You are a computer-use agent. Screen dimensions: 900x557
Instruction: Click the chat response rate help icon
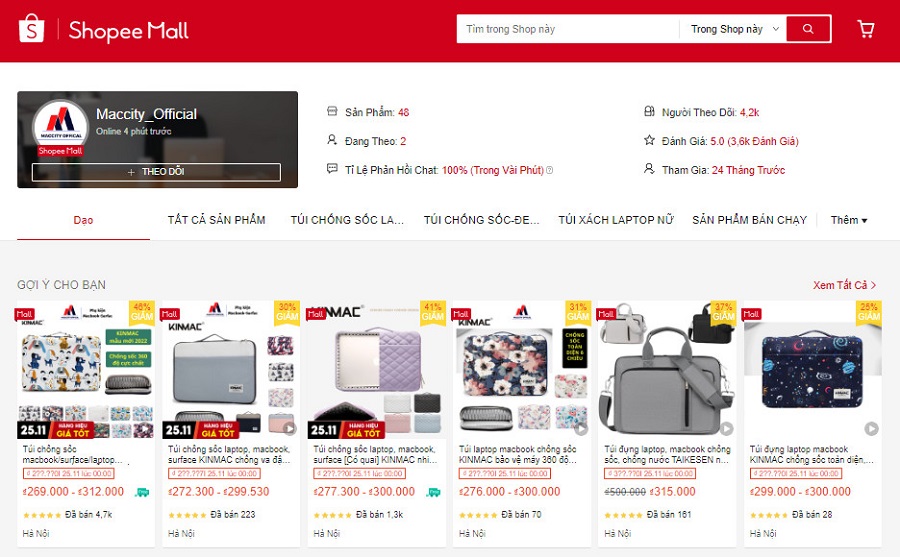(549, 170)
